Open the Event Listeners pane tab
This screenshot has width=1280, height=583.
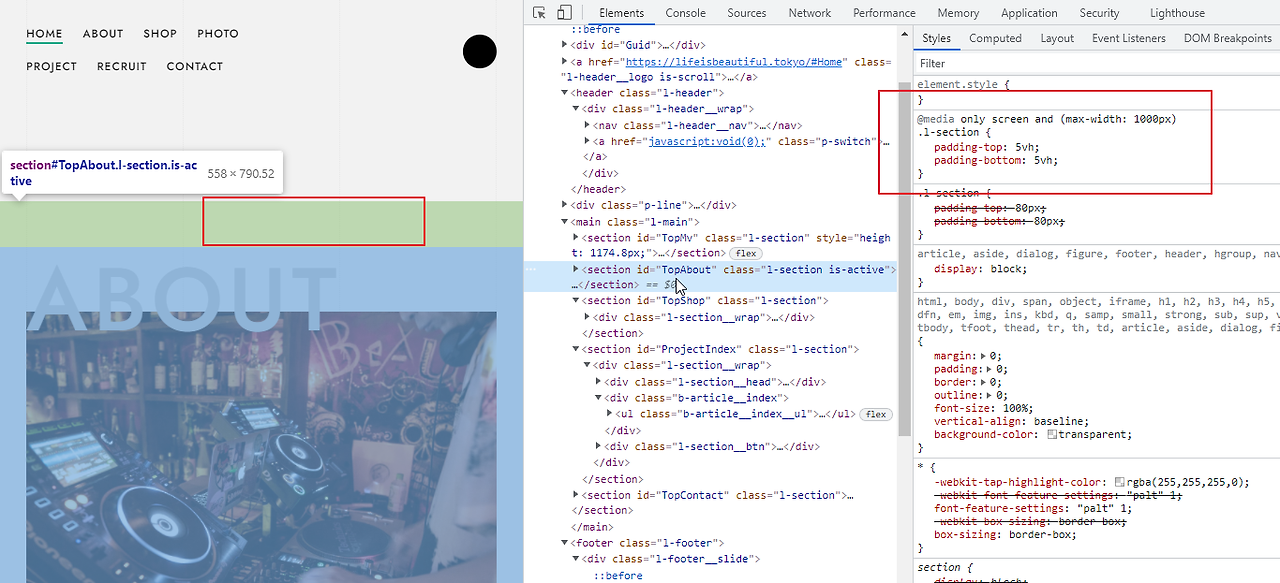click(1129, 38)
